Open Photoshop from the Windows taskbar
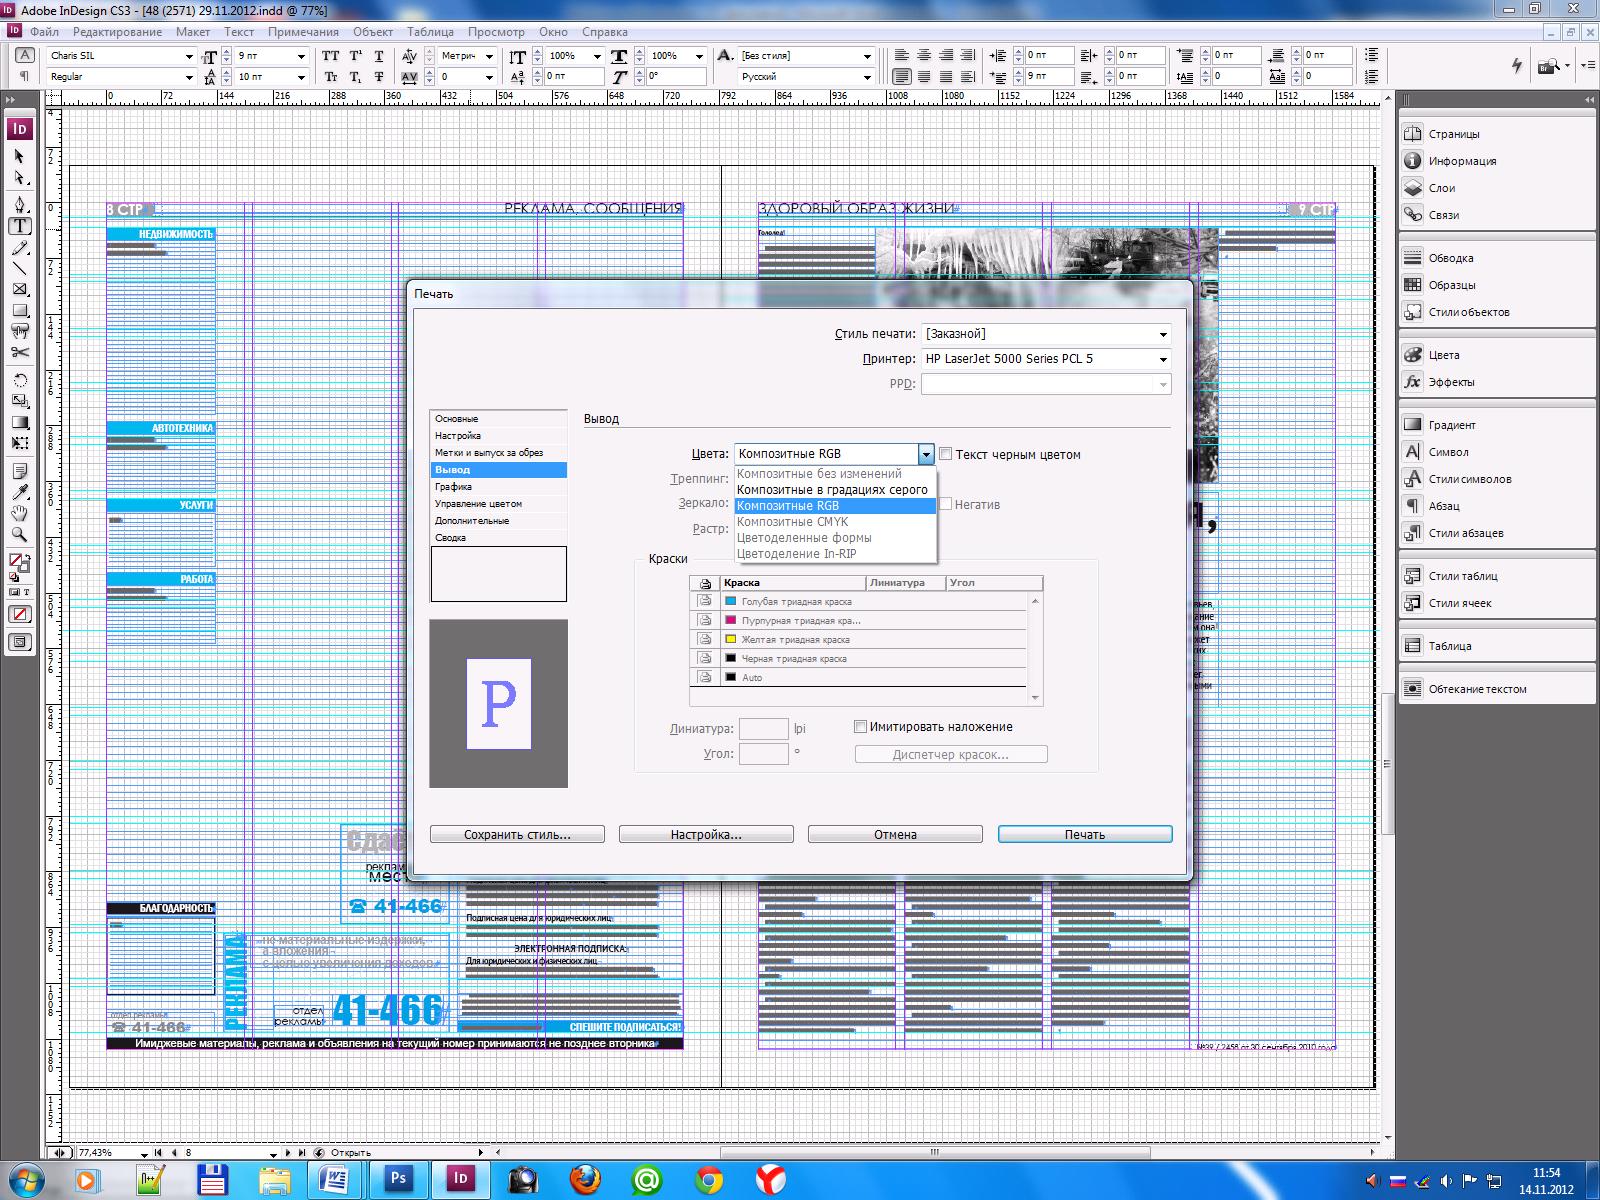1600x1200 pixels. click(398, 1179)
